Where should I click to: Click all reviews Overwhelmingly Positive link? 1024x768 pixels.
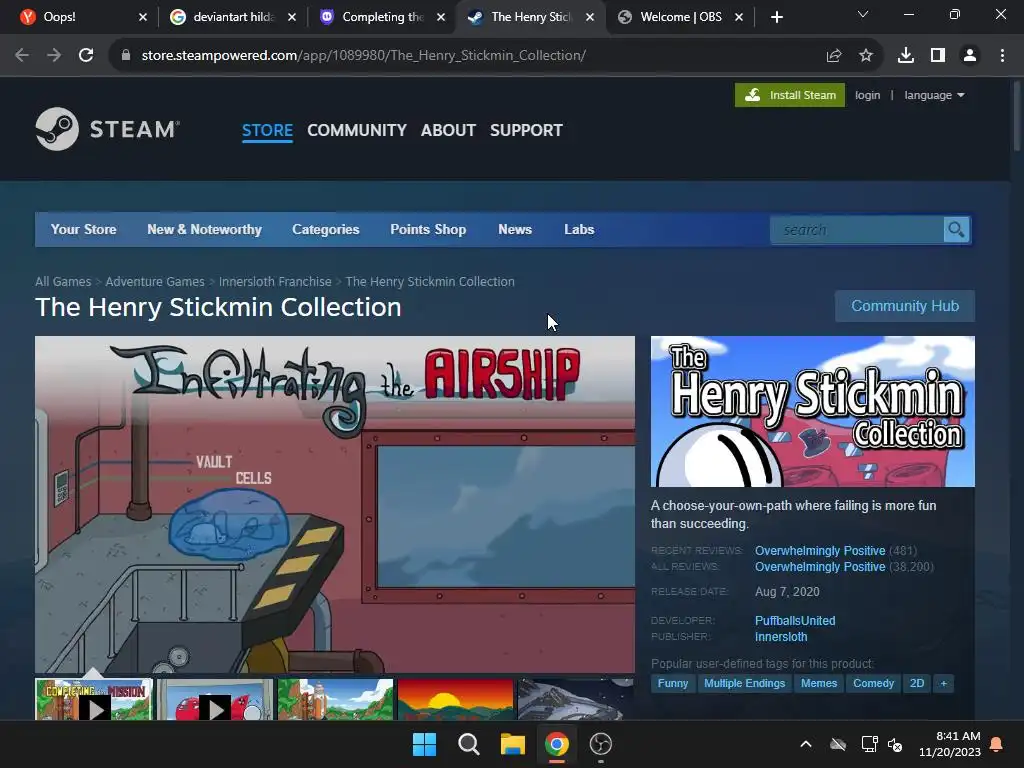point(820,567)
